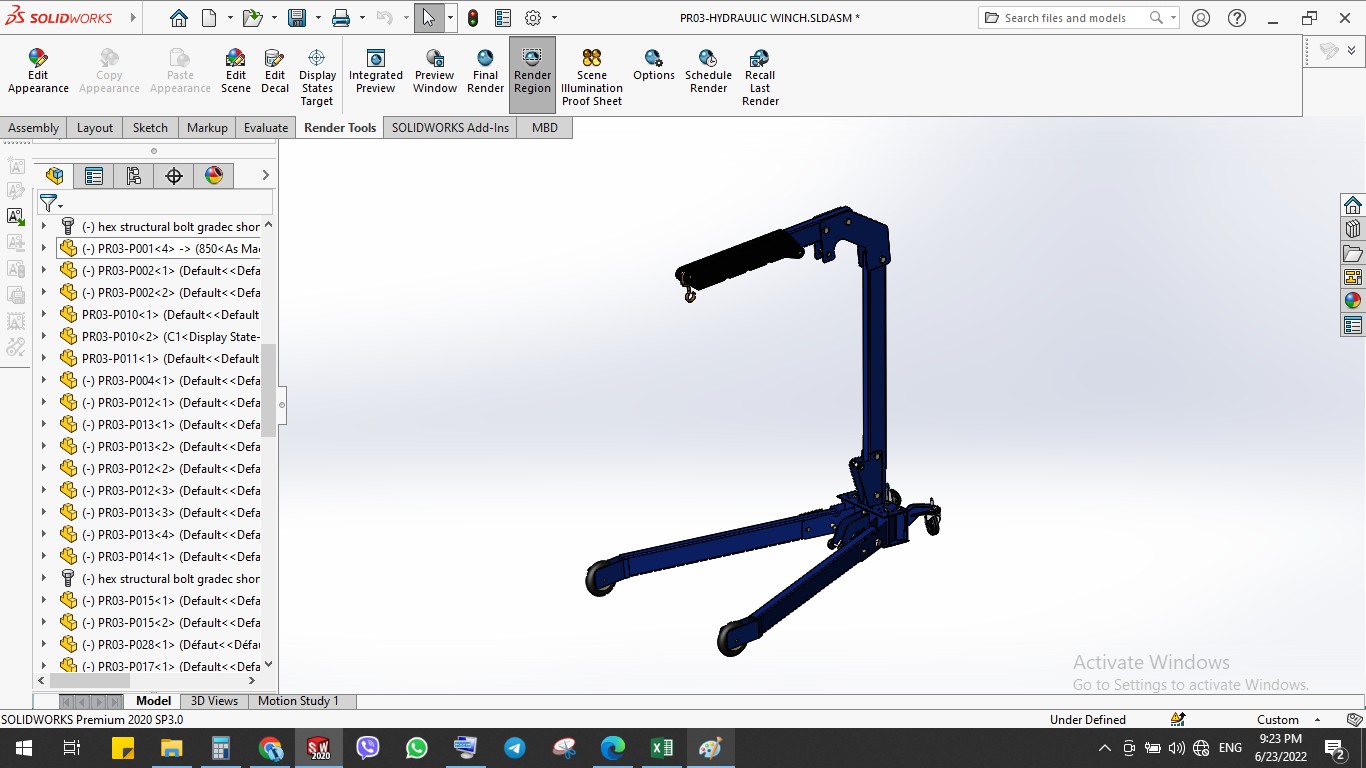Screen dimensions: 1366x768
Task: Click Recall Last Render
Action: click(x=760, y=78)
